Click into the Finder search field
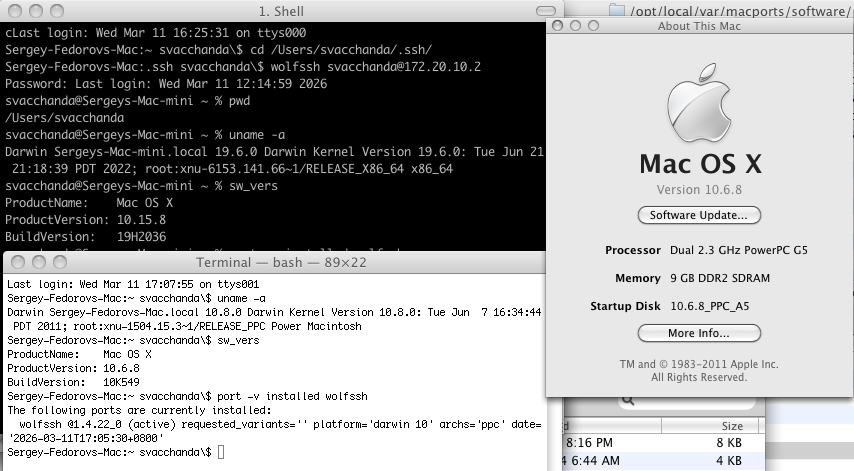The width and height of the screenshot is (854, 471). (x=687, y=402)
